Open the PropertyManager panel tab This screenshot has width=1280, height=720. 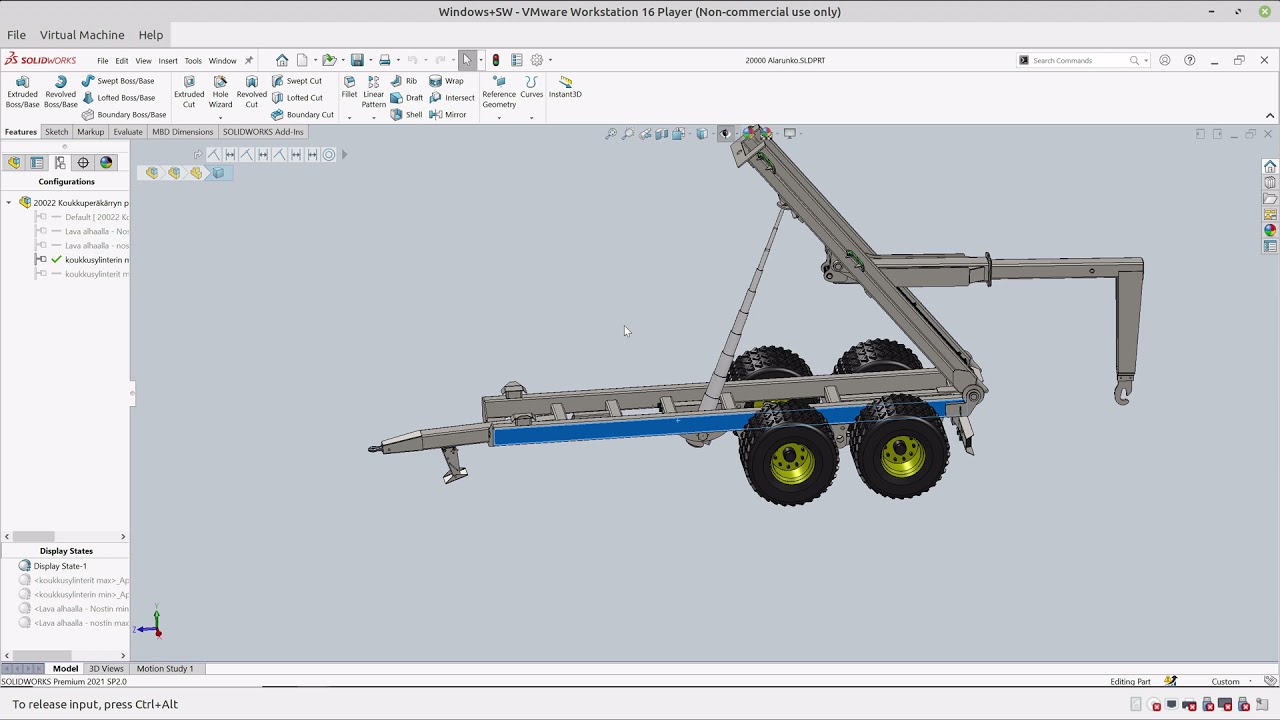click(x=37, y=163)
